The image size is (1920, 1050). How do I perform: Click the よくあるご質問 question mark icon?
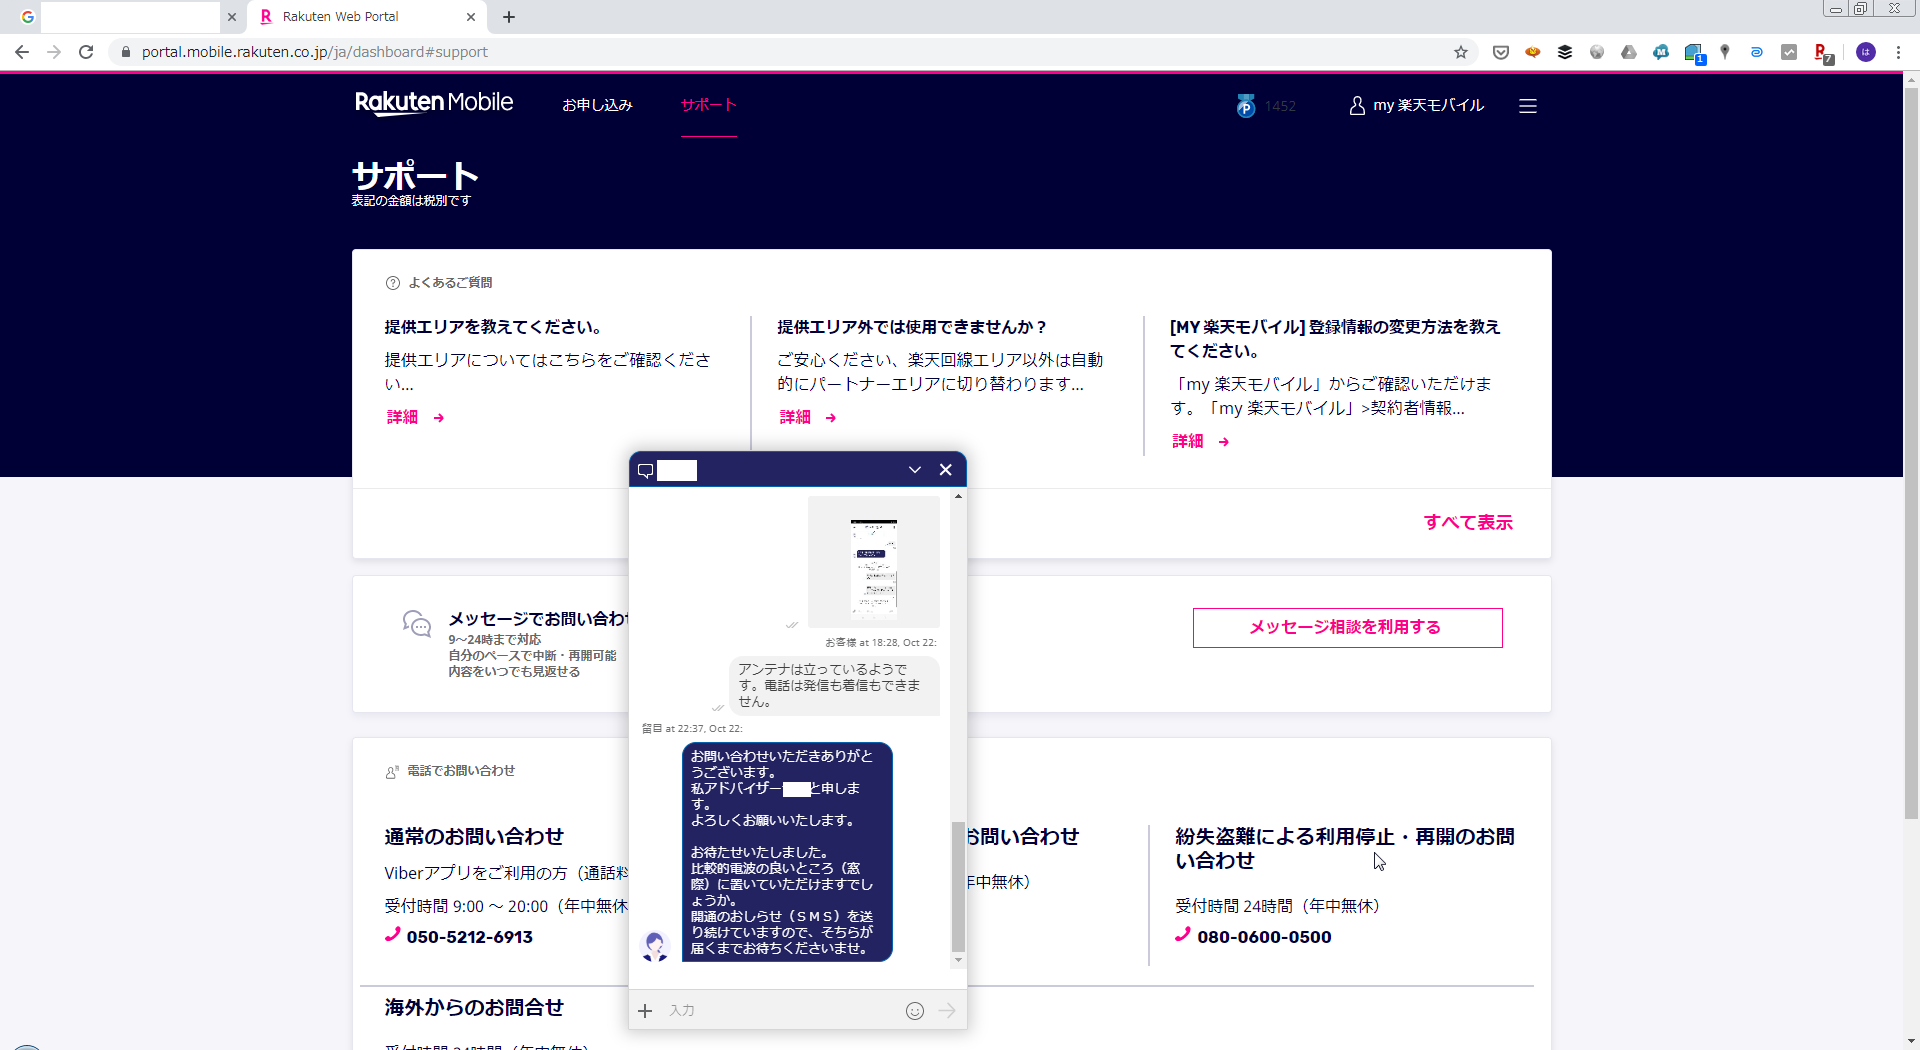point(393,283)
